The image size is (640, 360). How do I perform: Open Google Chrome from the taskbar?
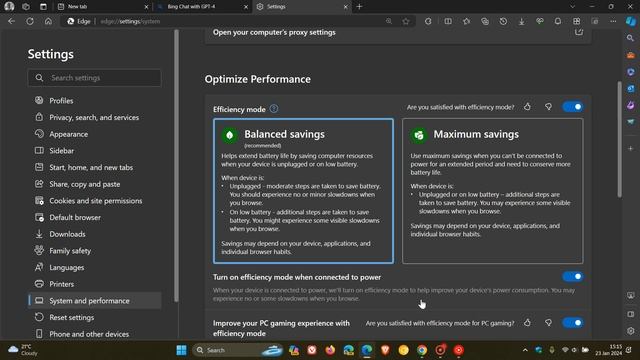point(422,350)
